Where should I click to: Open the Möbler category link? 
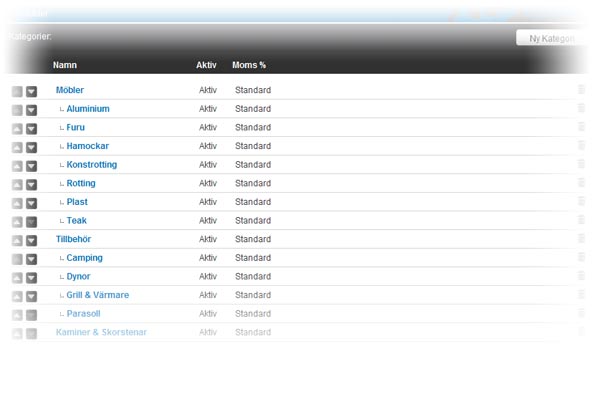[x=70, y=90]
